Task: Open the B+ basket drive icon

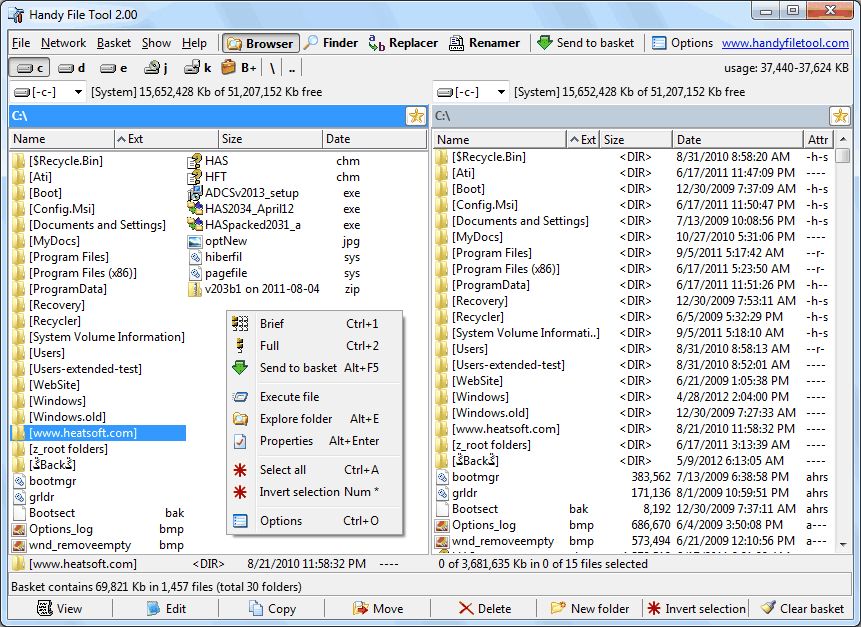Action: point(239,68)
